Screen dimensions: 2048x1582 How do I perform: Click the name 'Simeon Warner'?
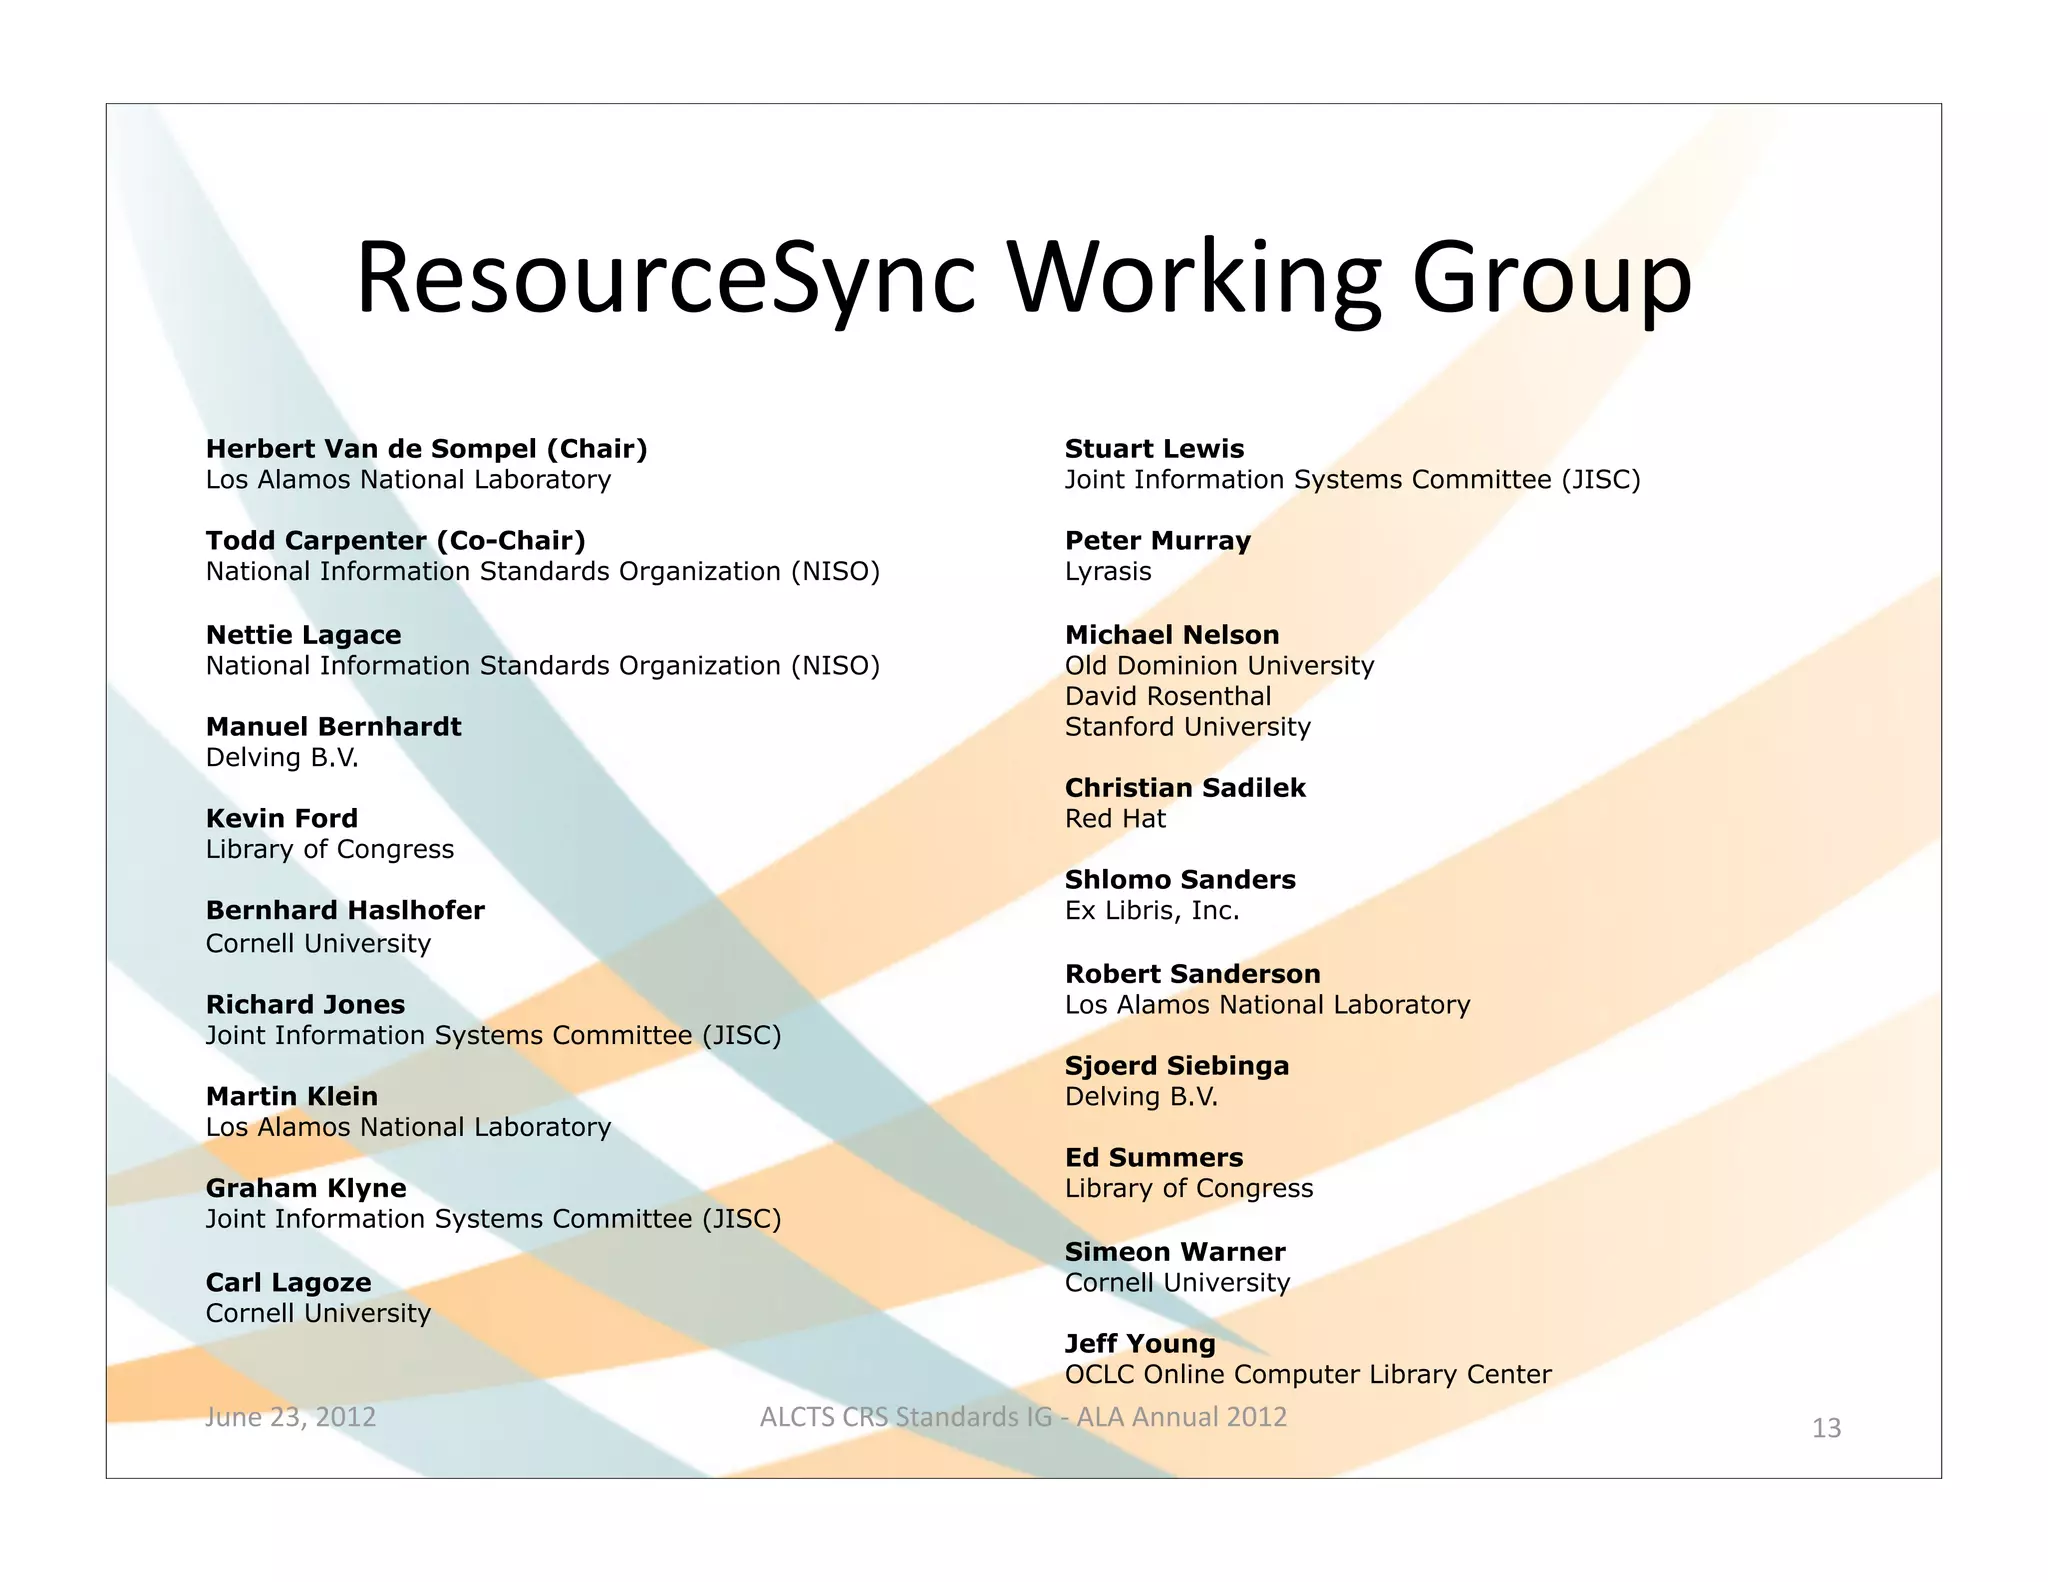(x=1175, y=1252)
